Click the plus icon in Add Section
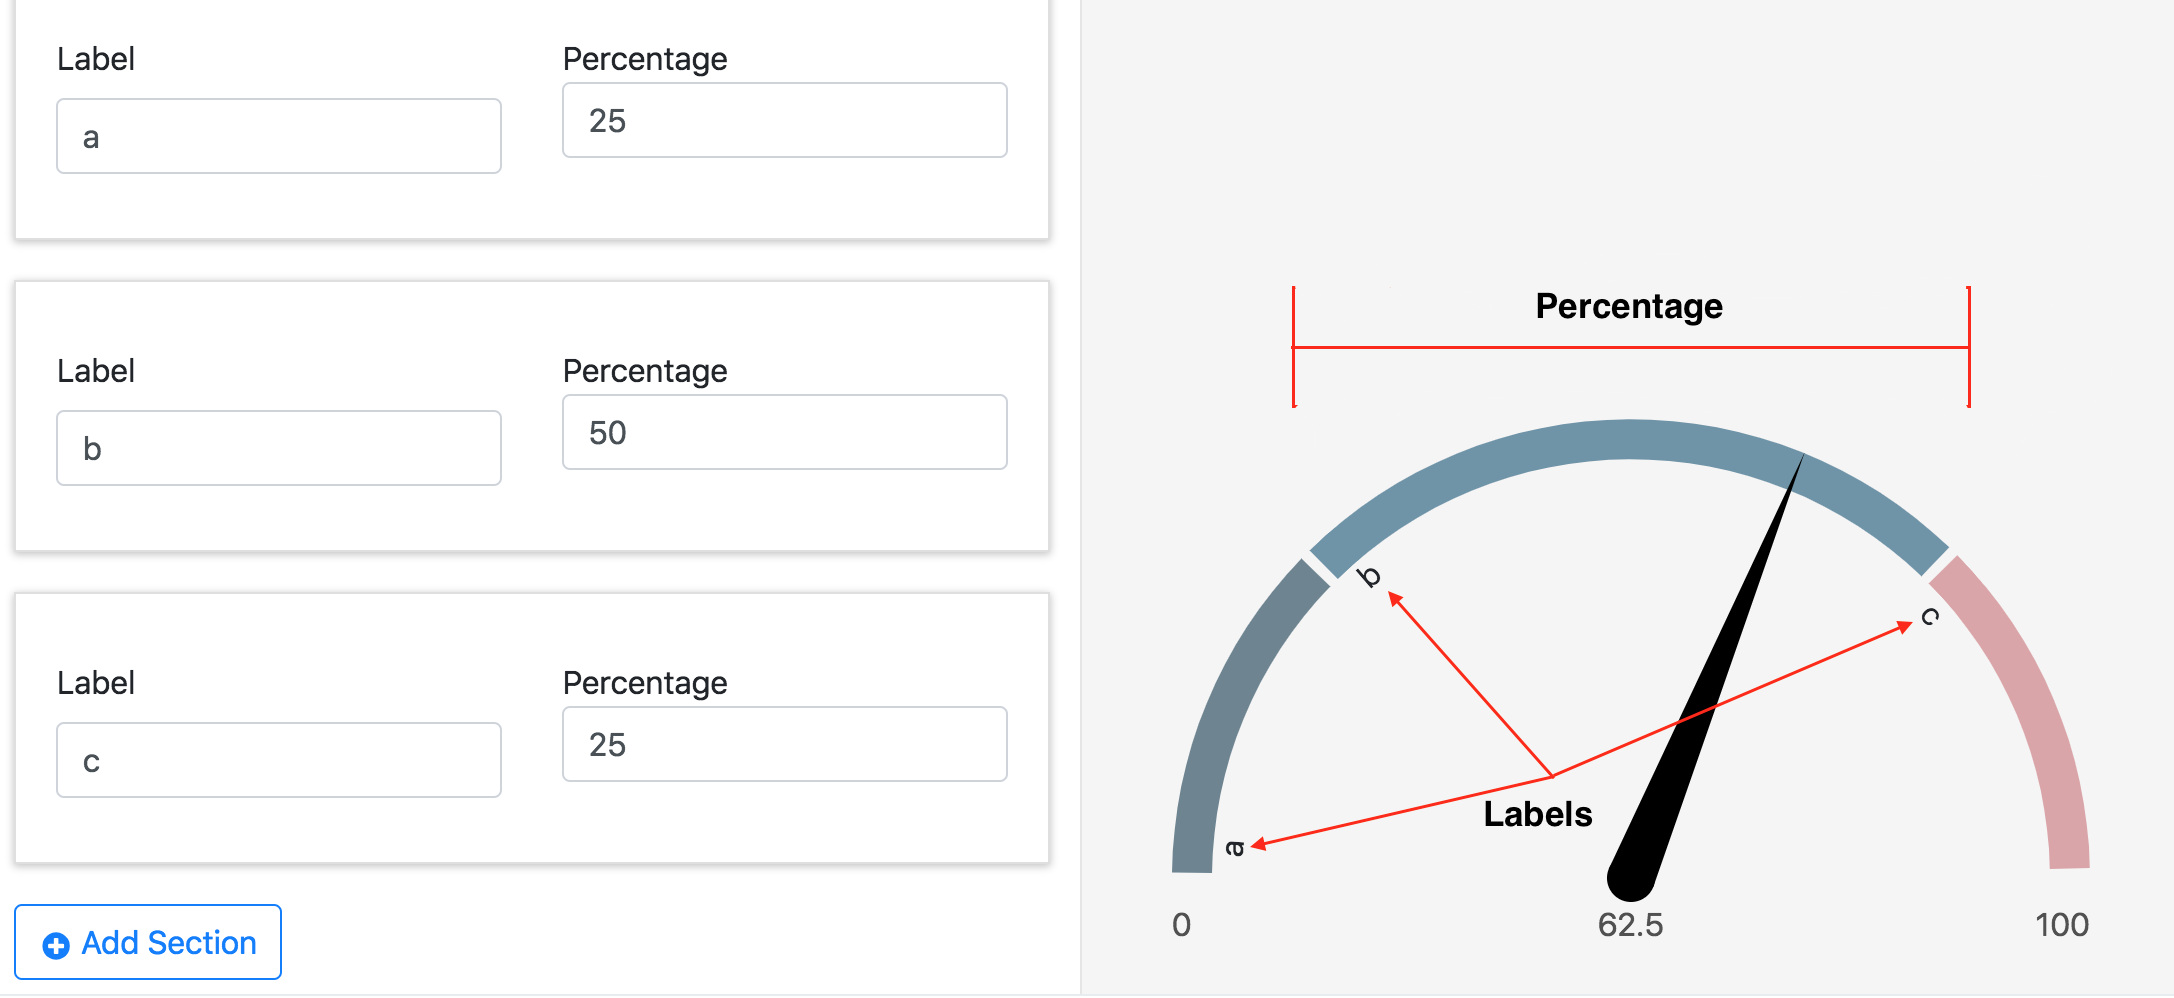Image resolution: width=2174 pixels, height=998 pixels. 56,945
